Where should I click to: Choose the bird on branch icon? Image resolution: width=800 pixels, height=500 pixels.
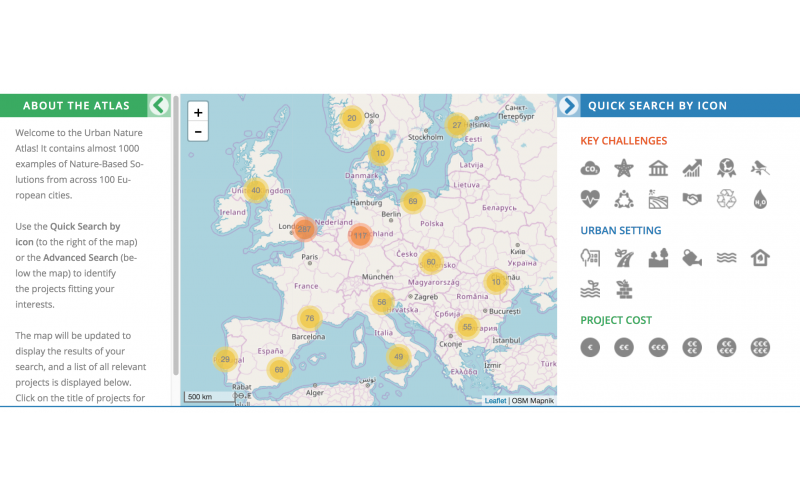click(761, 169)
